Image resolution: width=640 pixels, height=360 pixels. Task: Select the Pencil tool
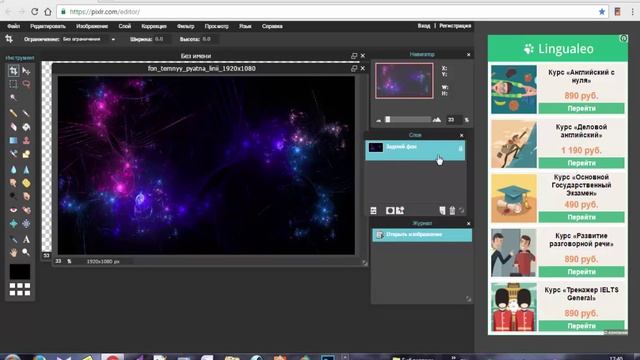point(13,113)
